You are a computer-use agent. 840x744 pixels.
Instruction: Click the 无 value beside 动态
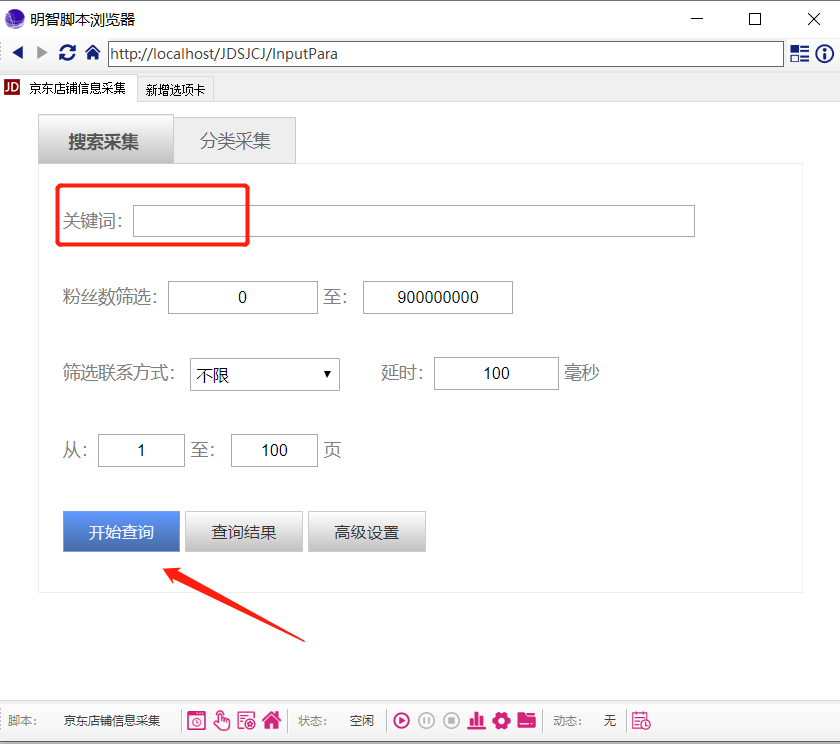(610, 721)
